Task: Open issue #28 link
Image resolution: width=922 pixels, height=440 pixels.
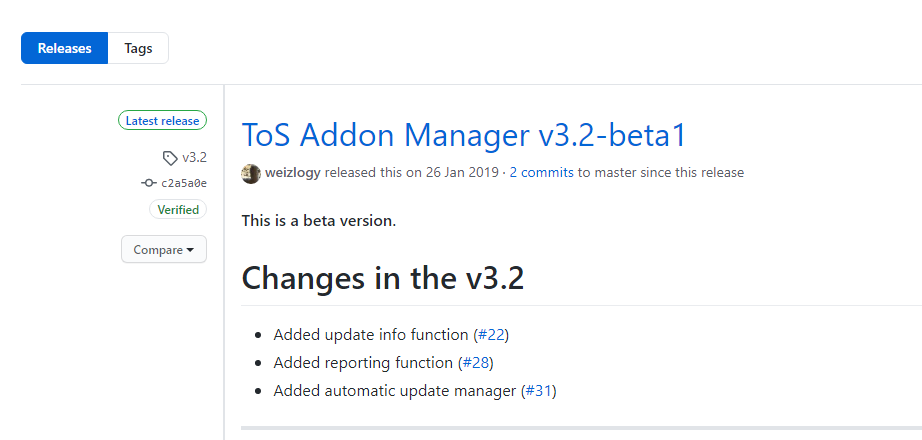Action: (x=476, y=363)
